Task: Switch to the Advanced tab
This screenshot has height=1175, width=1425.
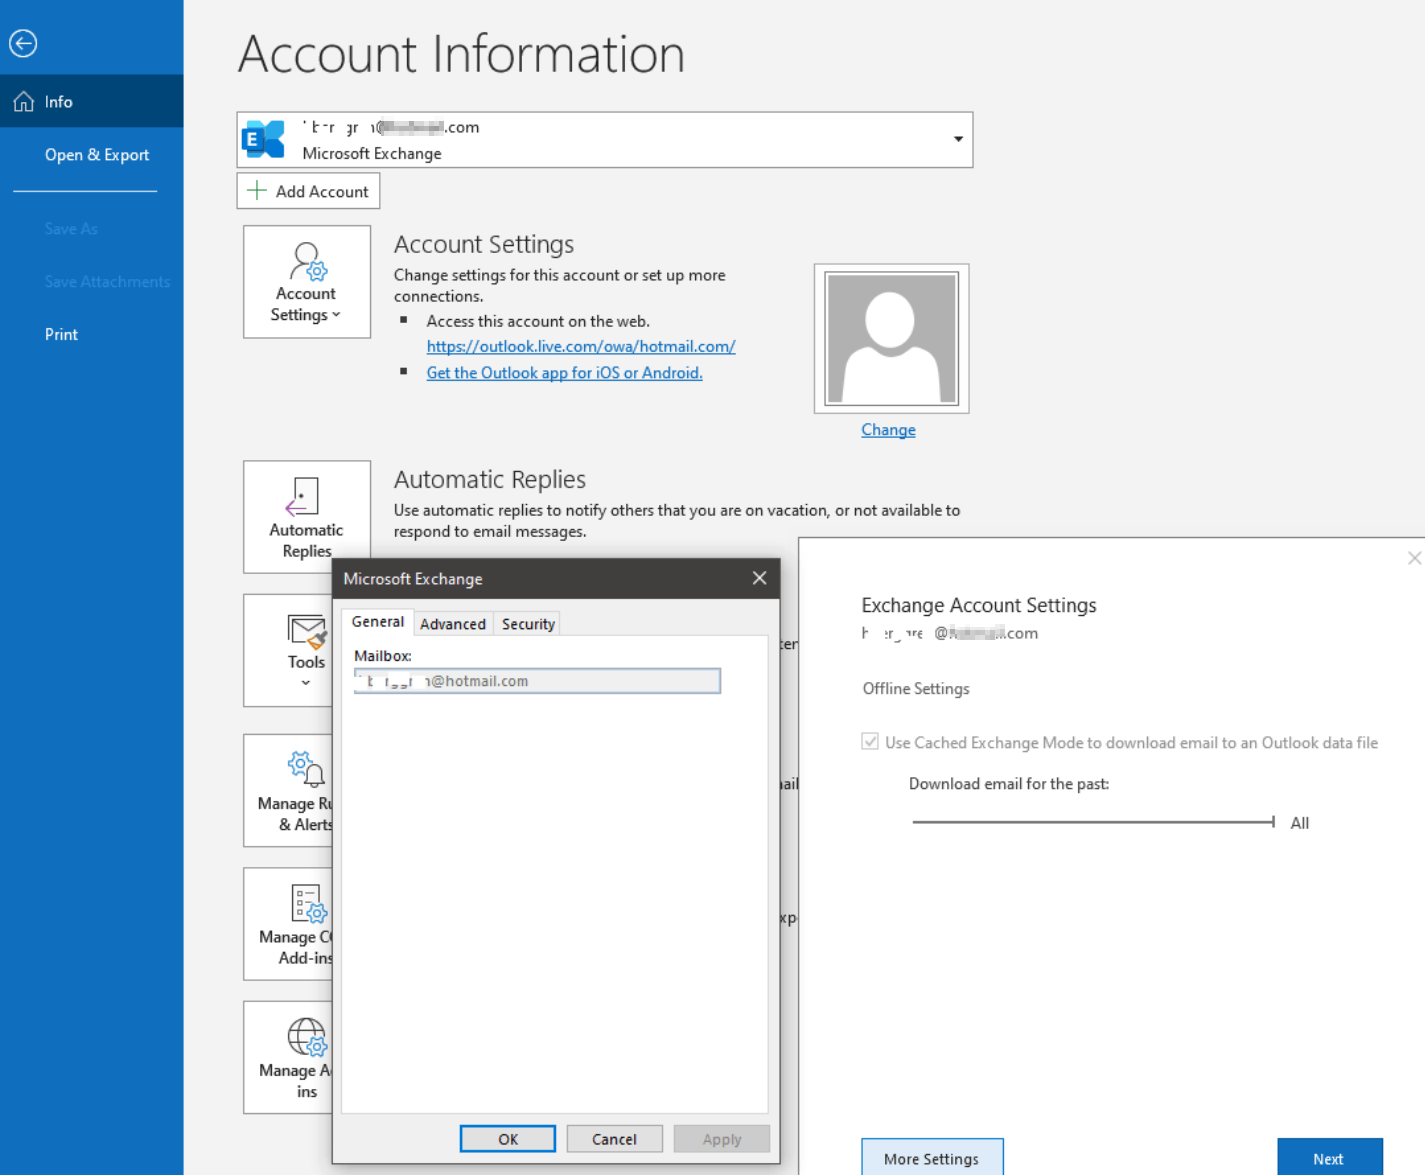Action: click(452, 623)
